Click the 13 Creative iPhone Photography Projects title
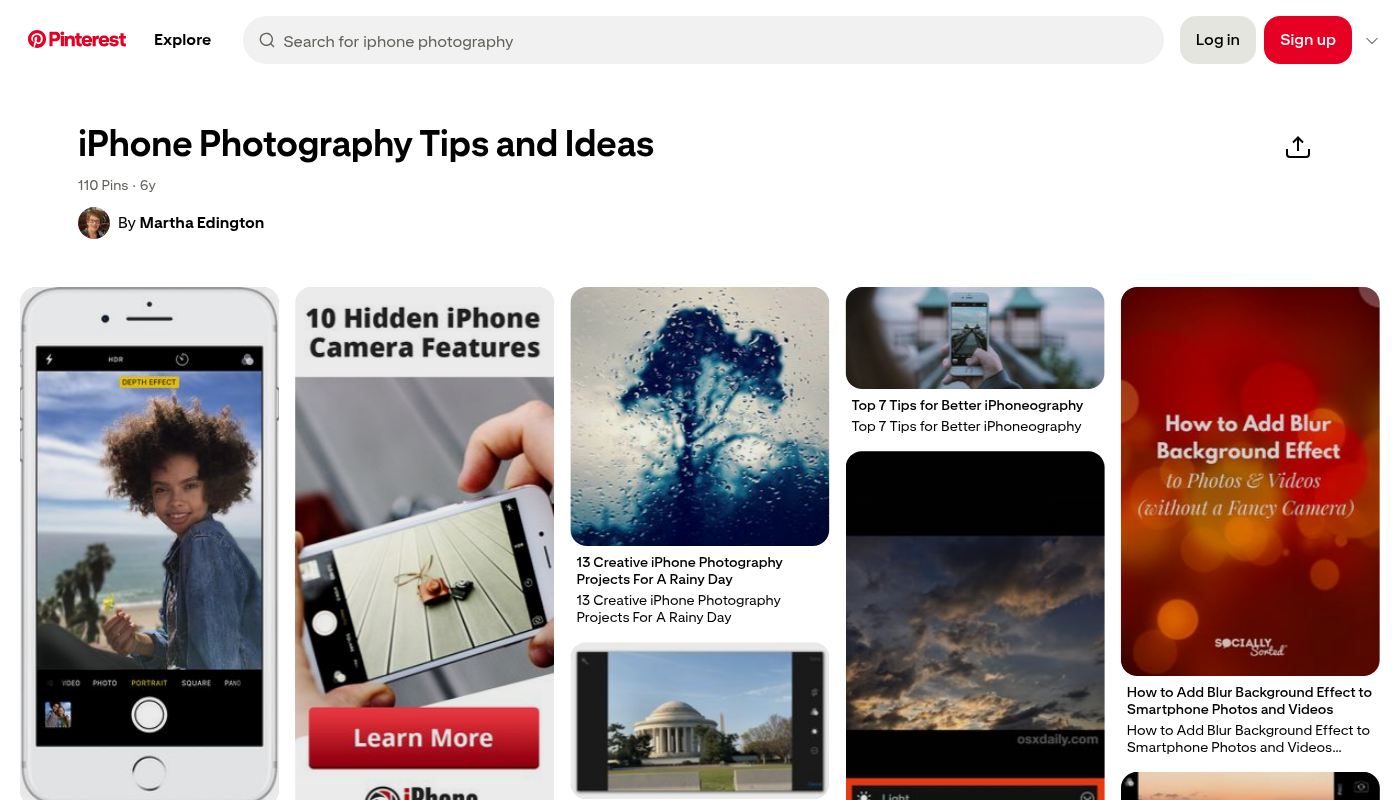 pyautogui.click(x=679, y=571)
